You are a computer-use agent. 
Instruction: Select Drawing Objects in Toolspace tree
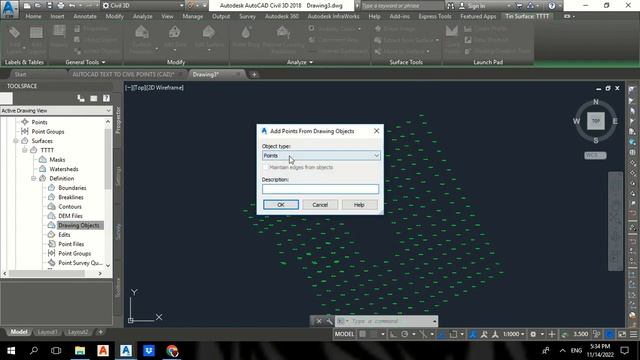point(79,225)
